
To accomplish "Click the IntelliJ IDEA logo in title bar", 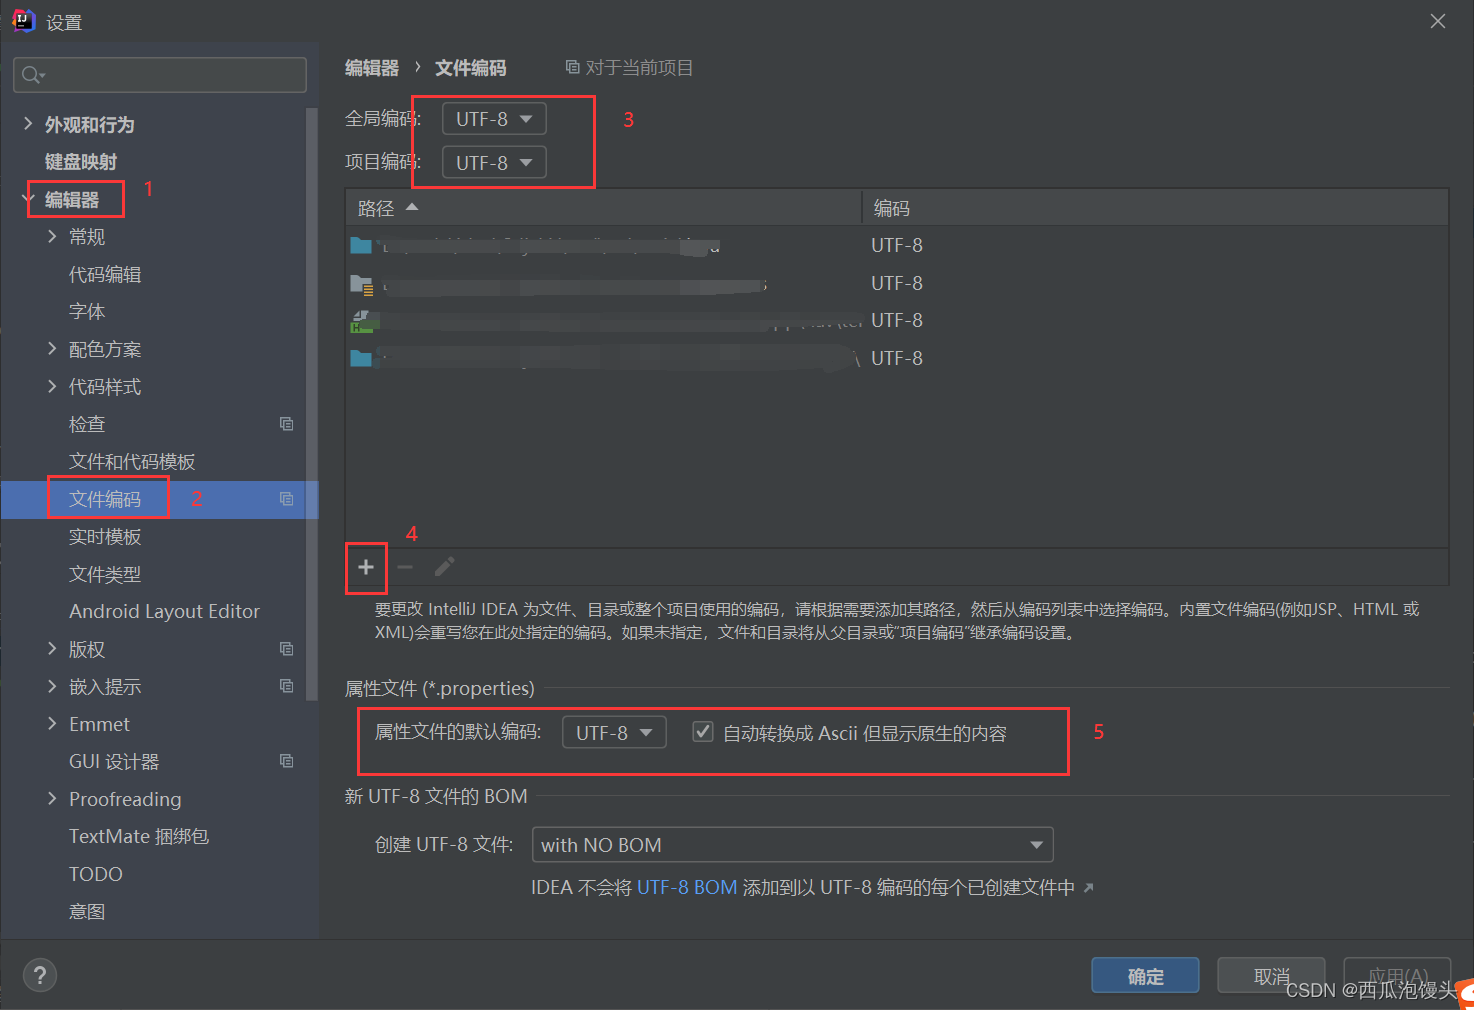I will (23, 21).
